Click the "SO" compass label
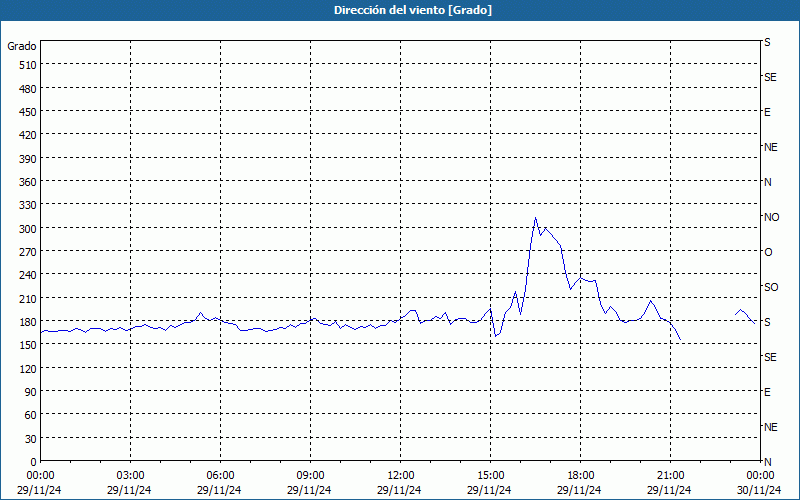The height and width of the screenshot is (500, 800). [x=771, y=288]
